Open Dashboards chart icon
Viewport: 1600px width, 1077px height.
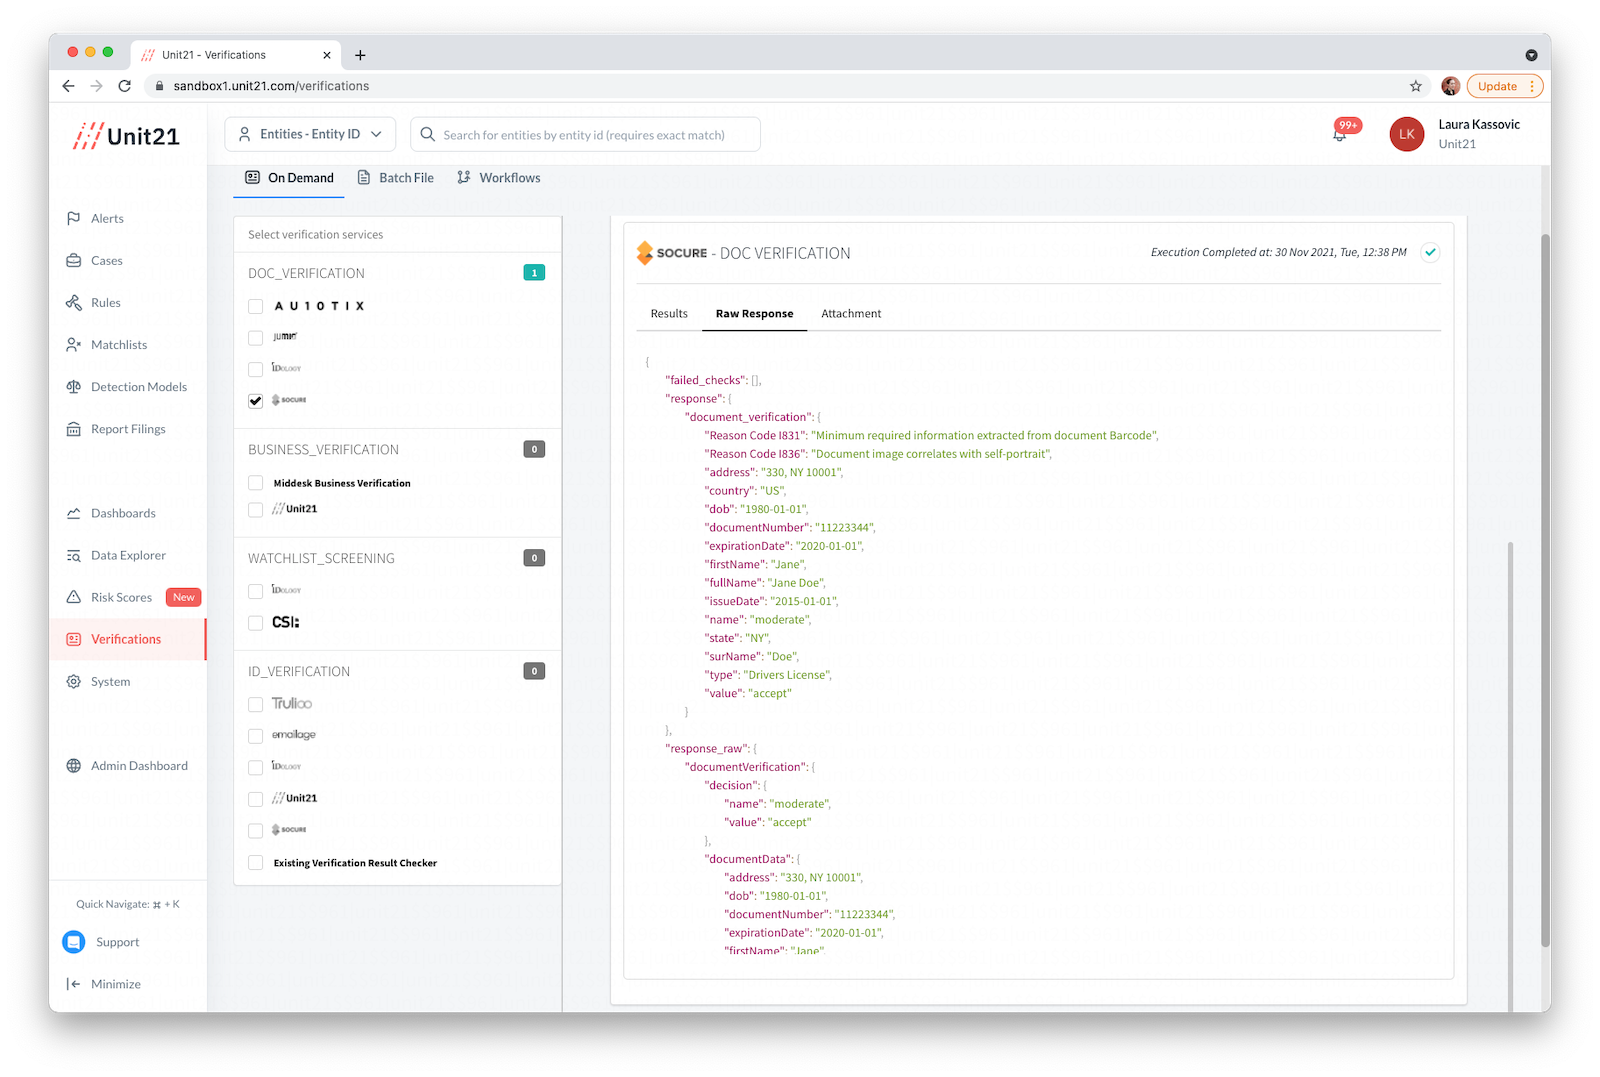[73, 513]
